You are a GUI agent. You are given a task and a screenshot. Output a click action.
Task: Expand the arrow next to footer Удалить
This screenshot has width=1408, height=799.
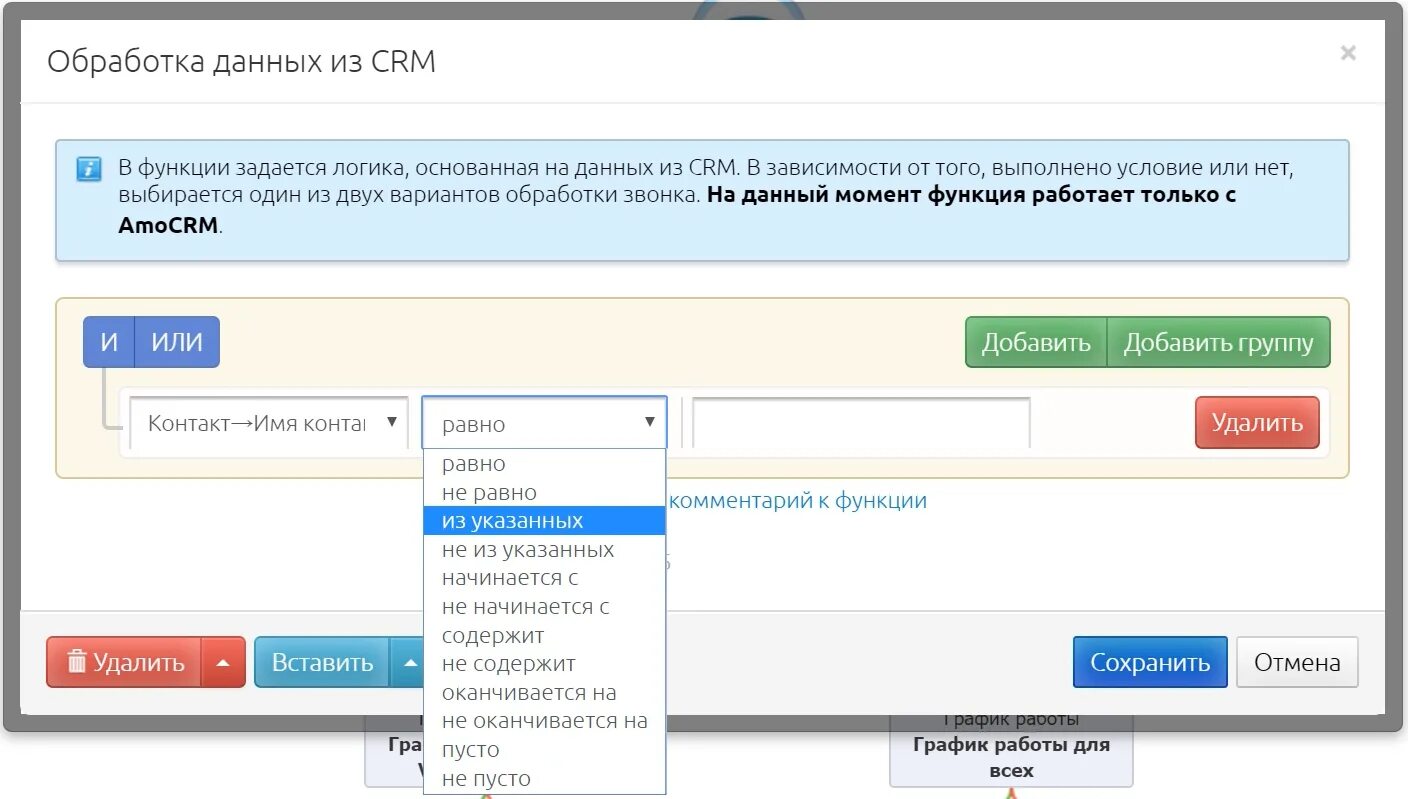click(x=224, y=662)
